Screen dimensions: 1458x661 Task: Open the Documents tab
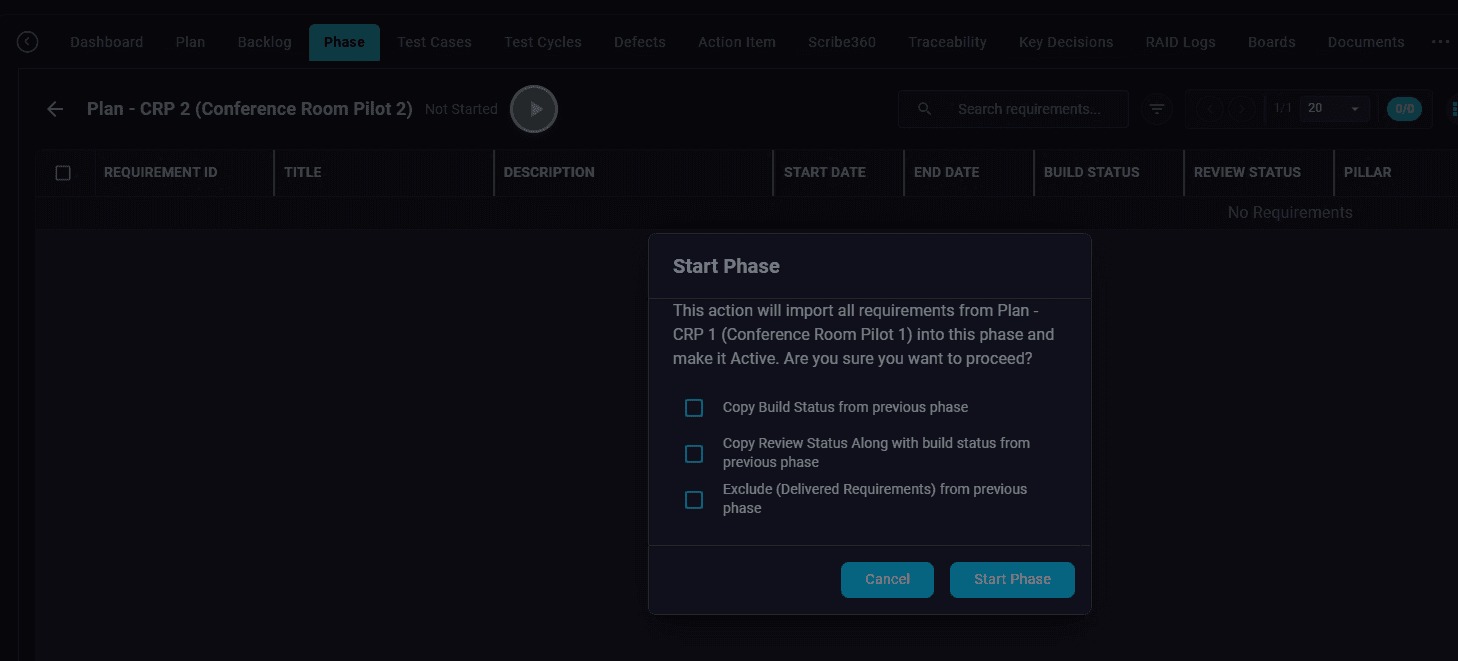[x=1366, y=42]
